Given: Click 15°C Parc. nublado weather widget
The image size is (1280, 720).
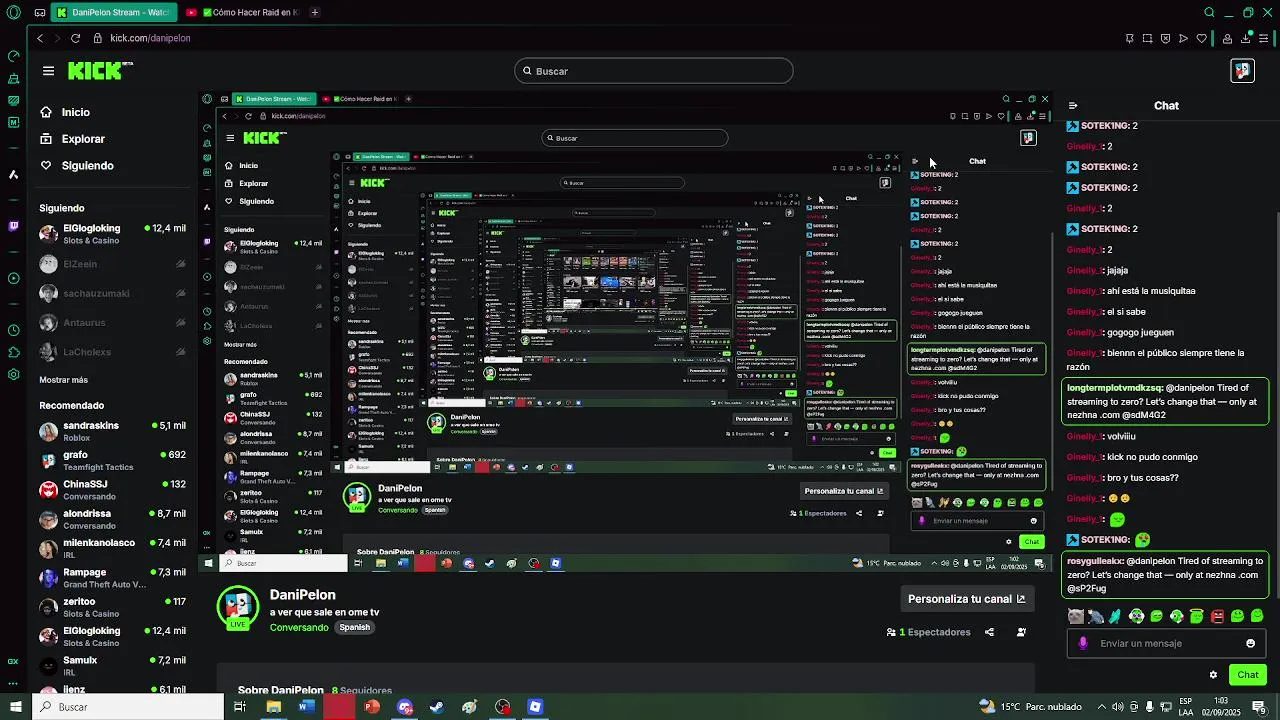Looking at the screenshot, I should (x=1032, y=707).
